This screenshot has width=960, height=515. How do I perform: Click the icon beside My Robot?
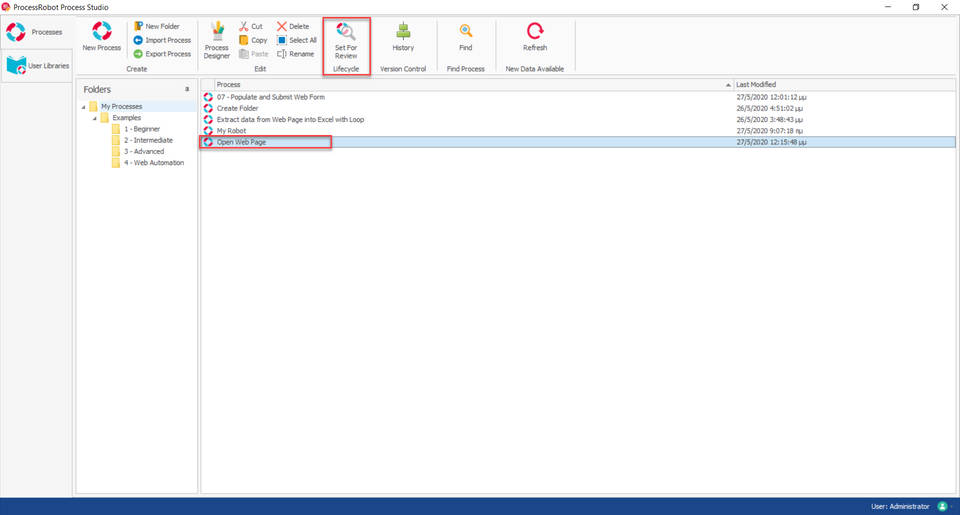[208, 131]
